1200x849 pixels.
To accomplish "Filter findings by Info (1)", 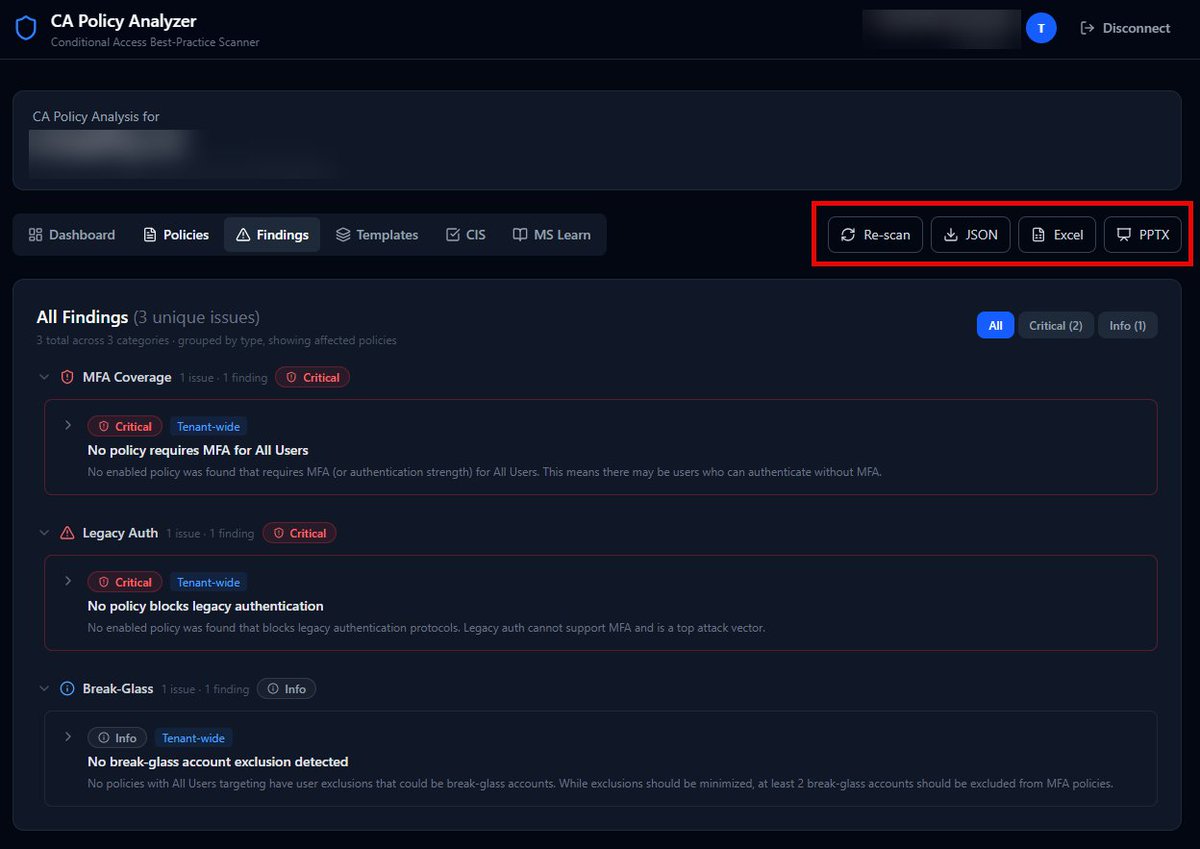I will tap(1127, 326).
